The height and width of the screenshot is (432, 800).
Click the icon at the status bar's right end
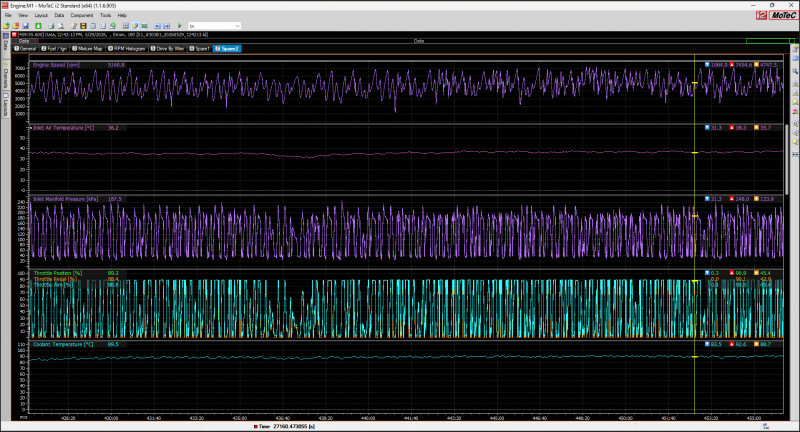click(765, 426)
